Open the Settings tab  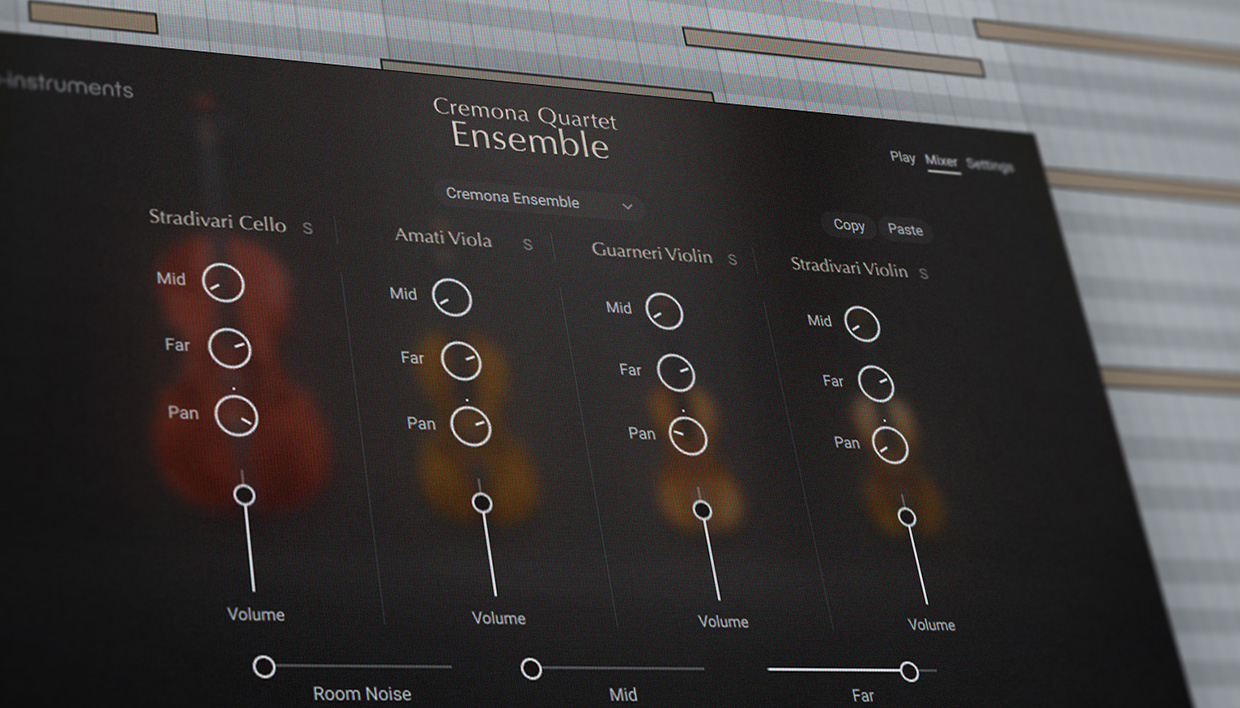(x=990, y=165)
